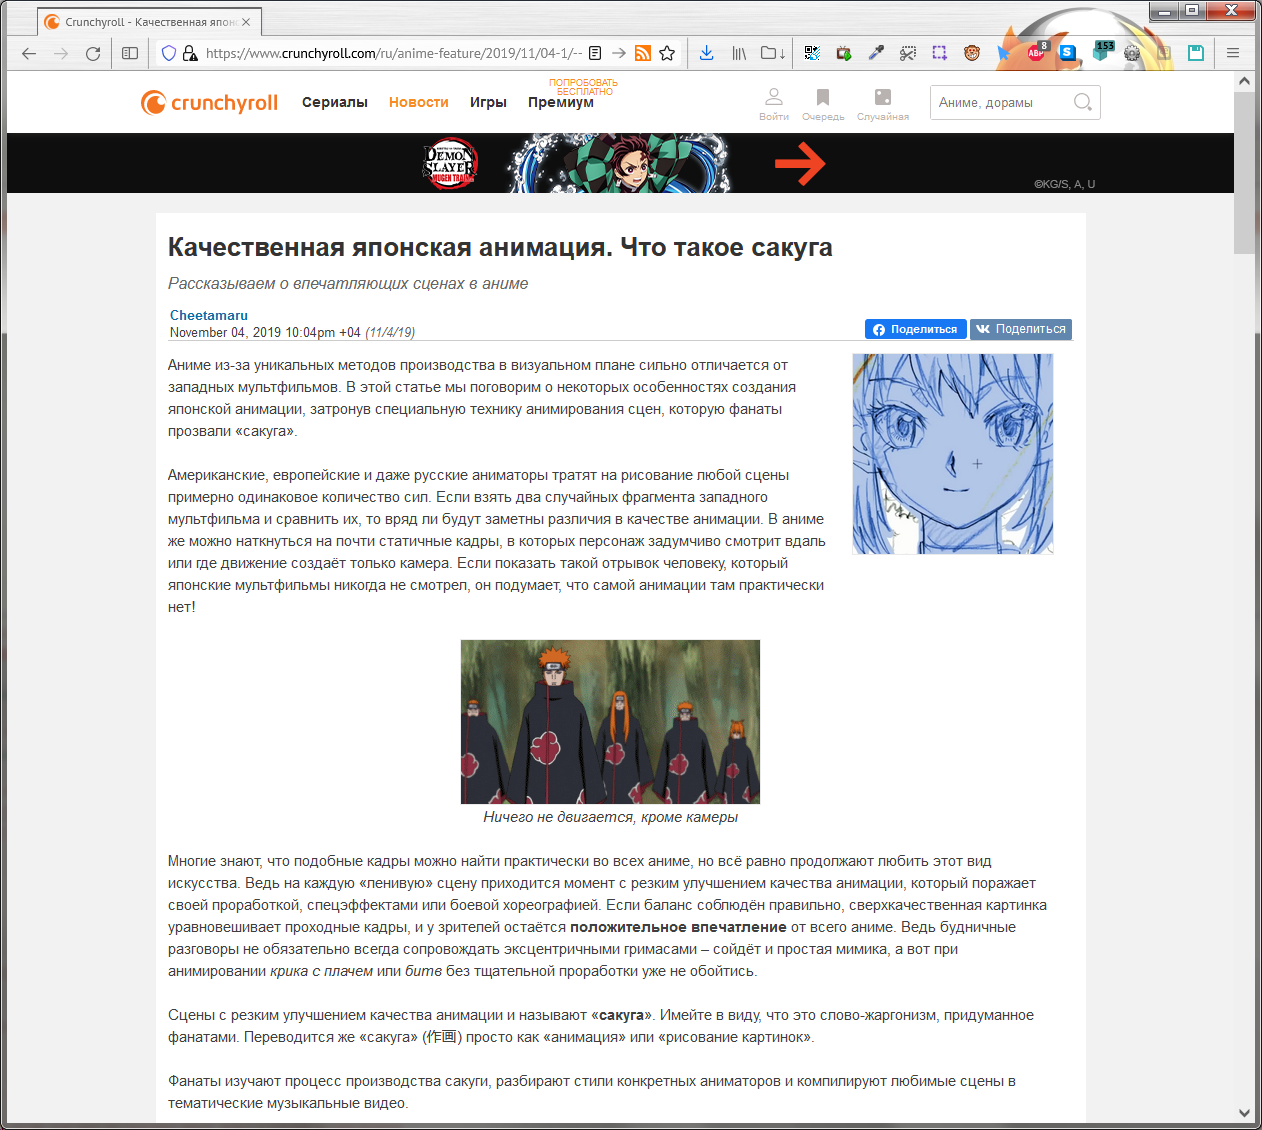This screenshot has height=1130, width=1262.
Task: Open the Очередь queue bookmark icon
Action: click(823, 104)
